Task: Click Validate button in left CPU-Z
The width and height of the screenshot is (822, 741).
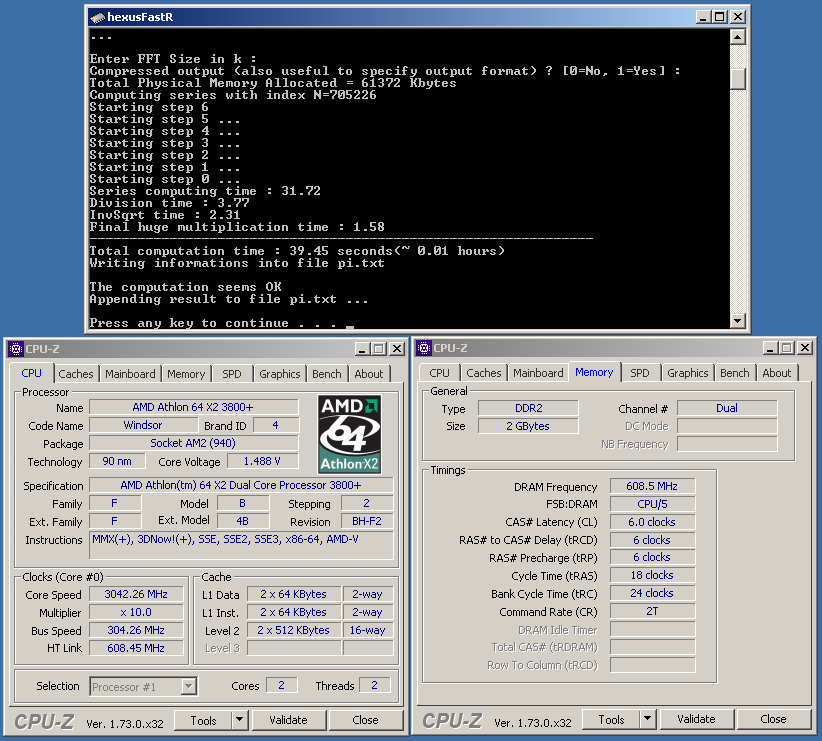Action: click(289, 720)
